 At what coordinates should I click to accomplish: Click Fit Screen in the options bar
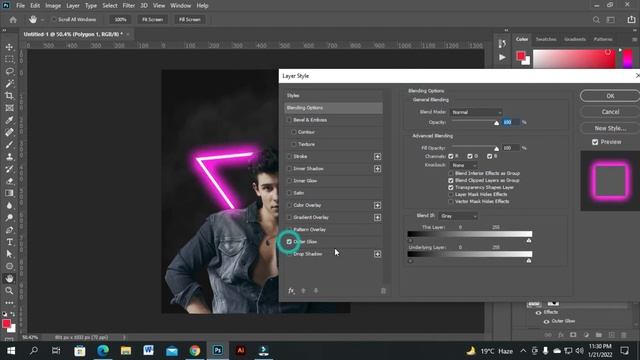(x=152, y=20)
